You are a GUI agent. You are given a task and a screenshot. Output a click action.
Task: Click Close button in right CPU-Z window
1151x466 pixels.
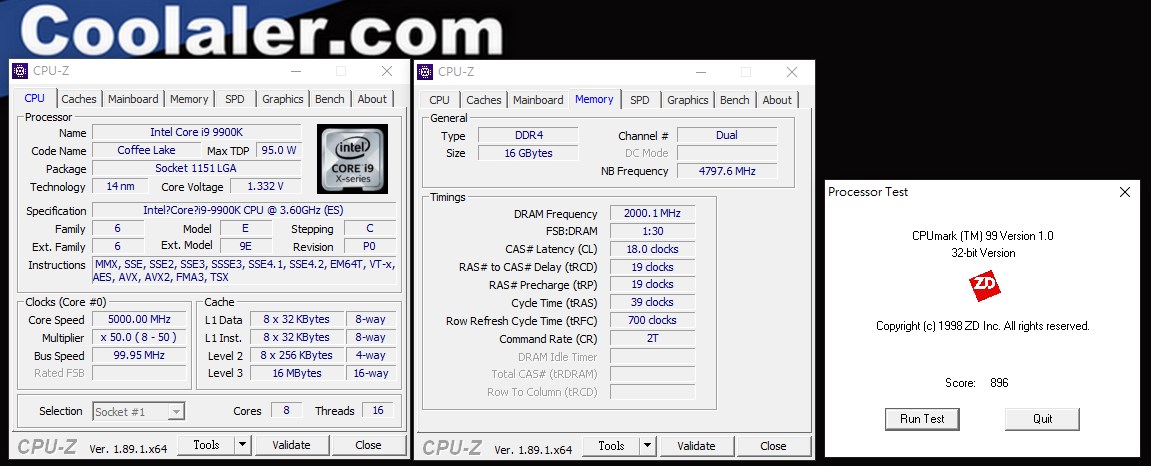click(774, 445)
